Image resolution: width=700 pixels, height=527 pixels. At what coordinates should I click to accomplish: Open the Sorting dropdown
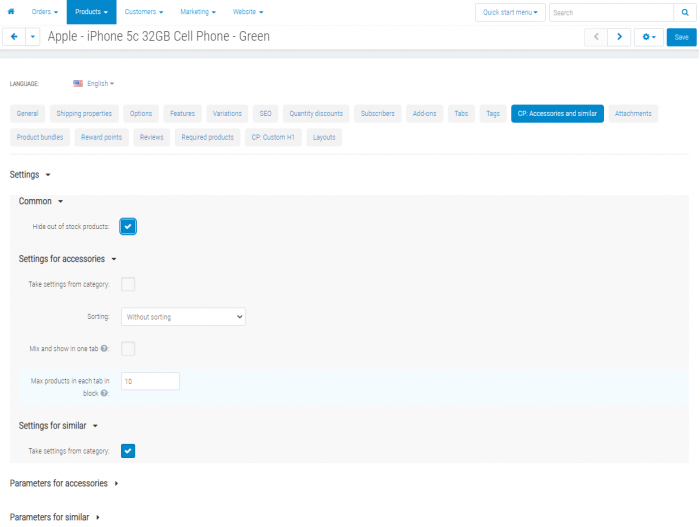point(183,317)
